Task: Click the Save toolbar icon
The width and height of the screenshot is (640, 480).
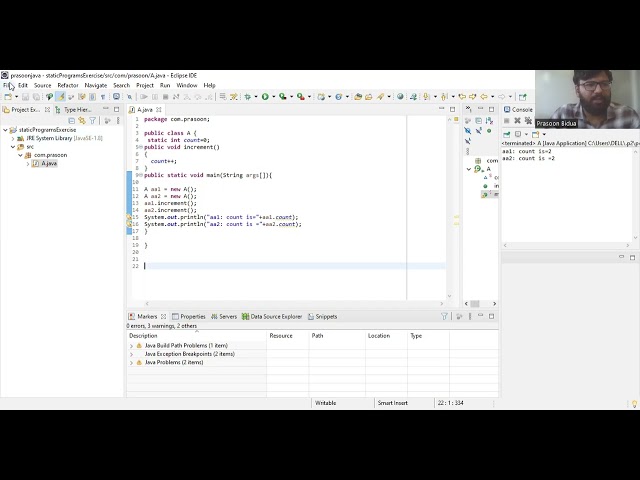Action: coord(25,97)
